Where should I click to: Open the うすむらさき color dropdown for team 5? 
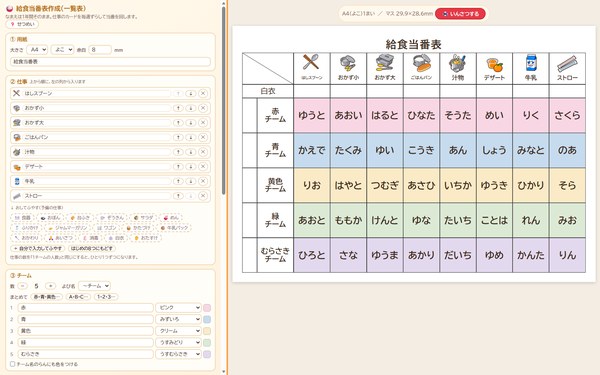[x=178, y=354]
